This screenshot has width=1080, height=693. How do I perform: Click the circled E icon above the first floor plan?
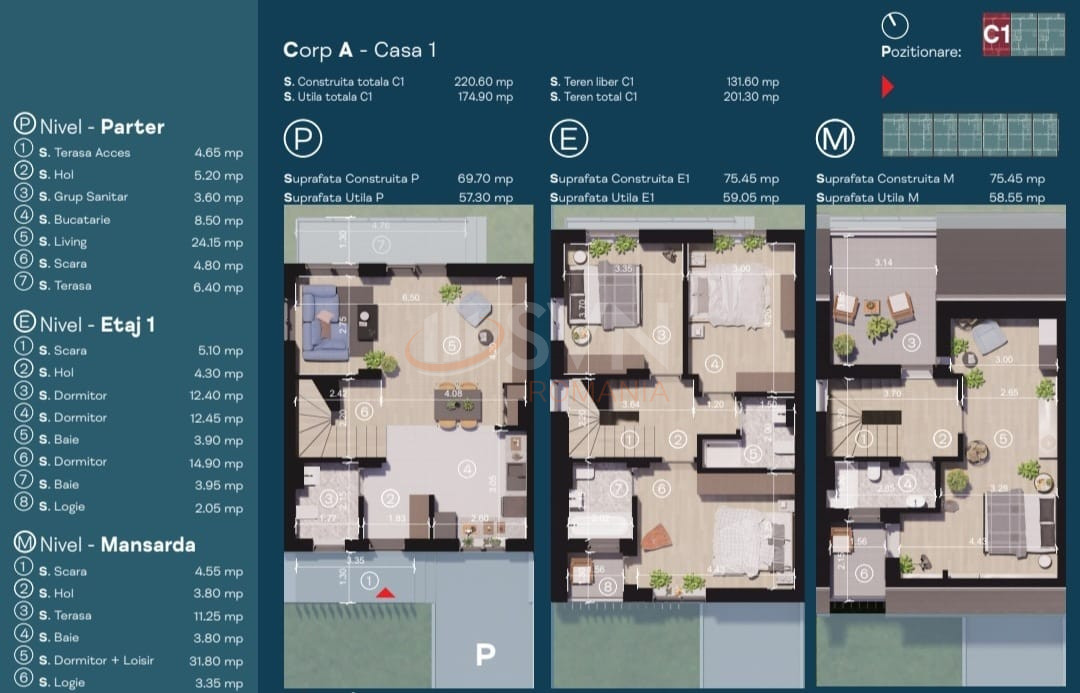pyautogui.click(x=568, y=139)
